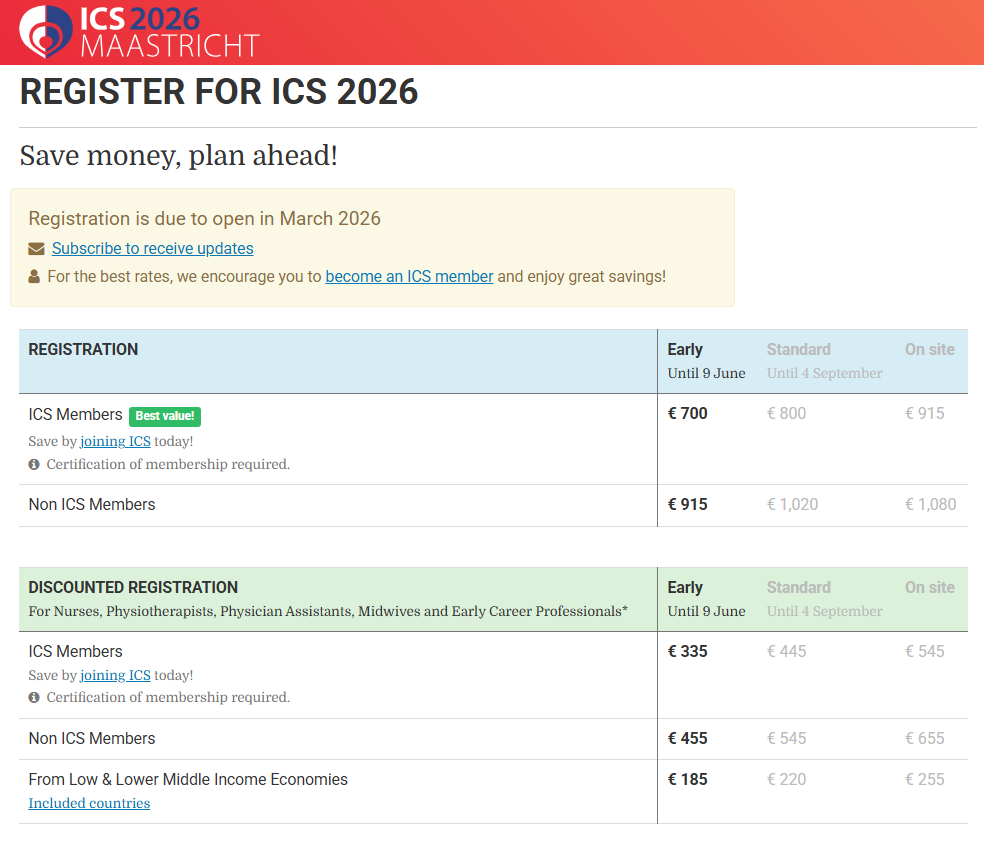This screenshot has width=984, height=841.
Task: Click the € 700 early ICS Members price
Action: pos(687,414)
